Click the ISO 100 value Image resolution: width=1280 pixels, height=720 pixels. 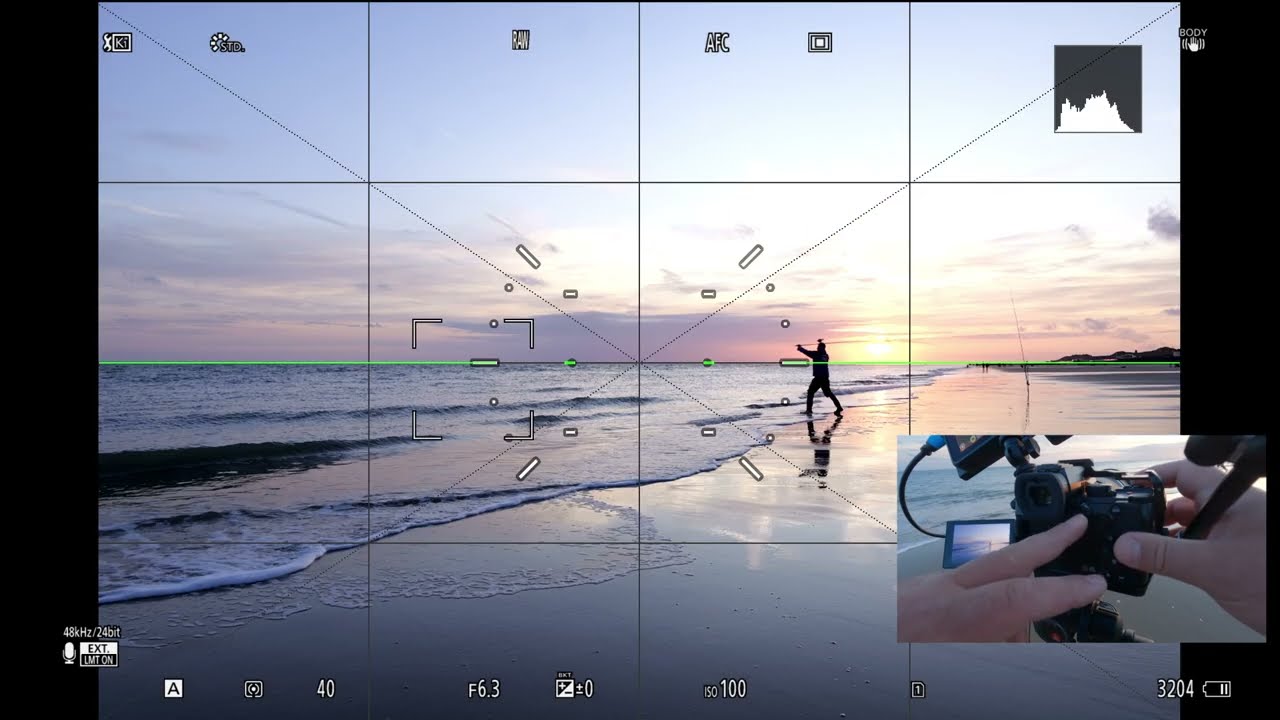pos(725,689)
